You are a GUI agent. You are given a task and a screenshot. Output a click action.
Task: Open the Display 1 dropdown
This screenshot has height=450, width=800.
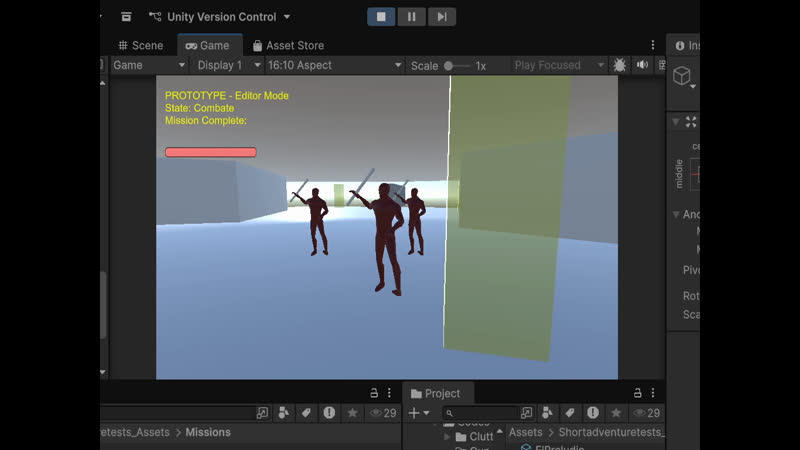tap(227, 65)
